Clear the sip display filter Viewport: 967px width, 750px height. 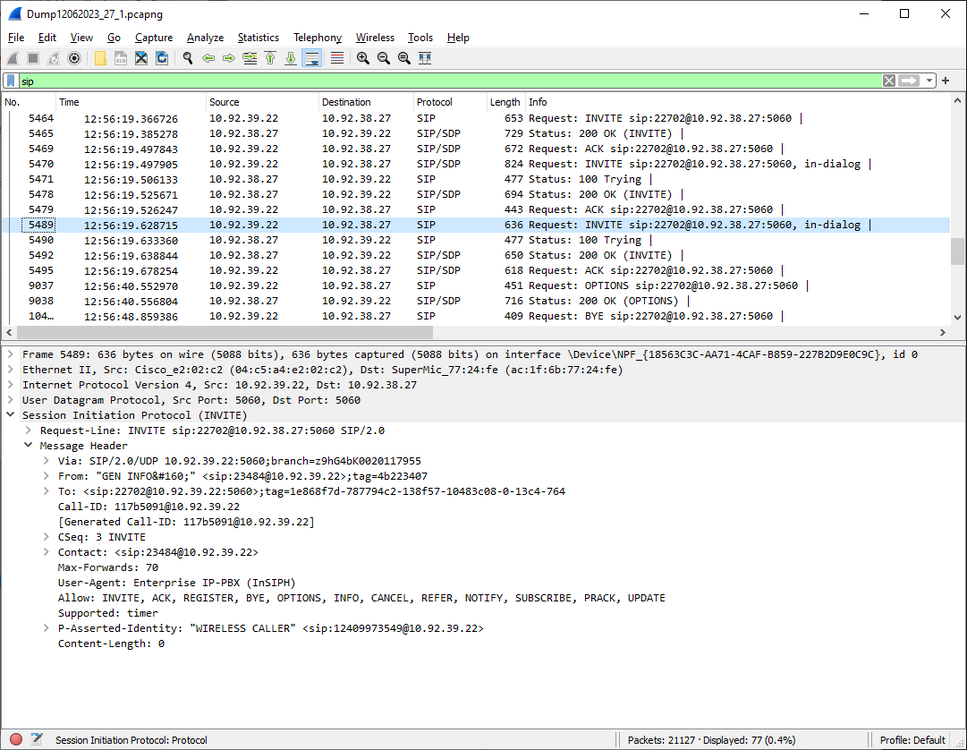[x=889, y=81]
